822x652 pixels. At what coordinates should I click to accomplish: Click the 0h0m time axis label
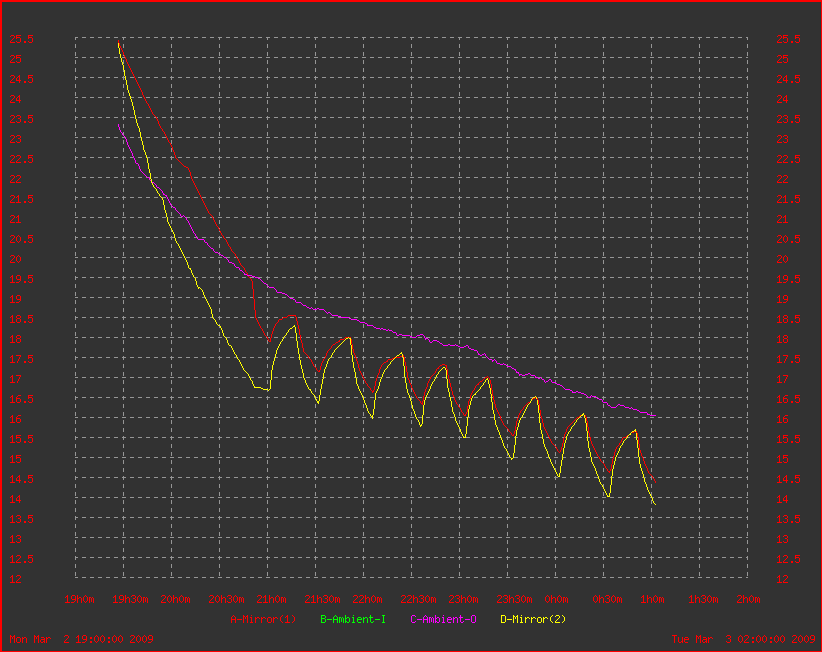pos(556,599)
